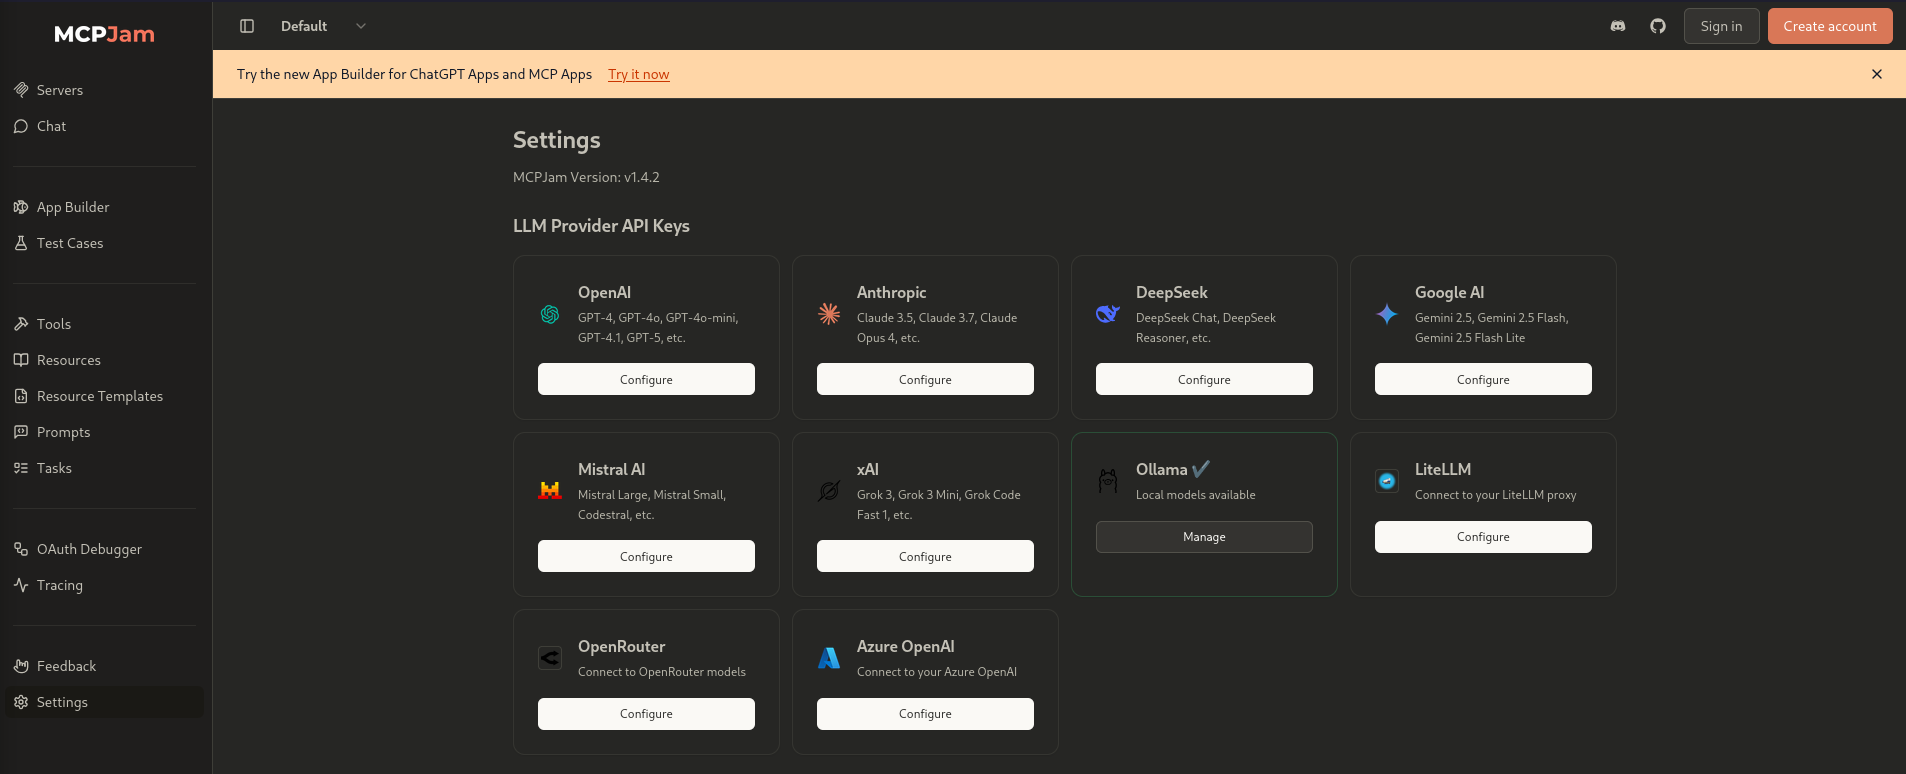Open Chat from the sidebar

point(104,126)
